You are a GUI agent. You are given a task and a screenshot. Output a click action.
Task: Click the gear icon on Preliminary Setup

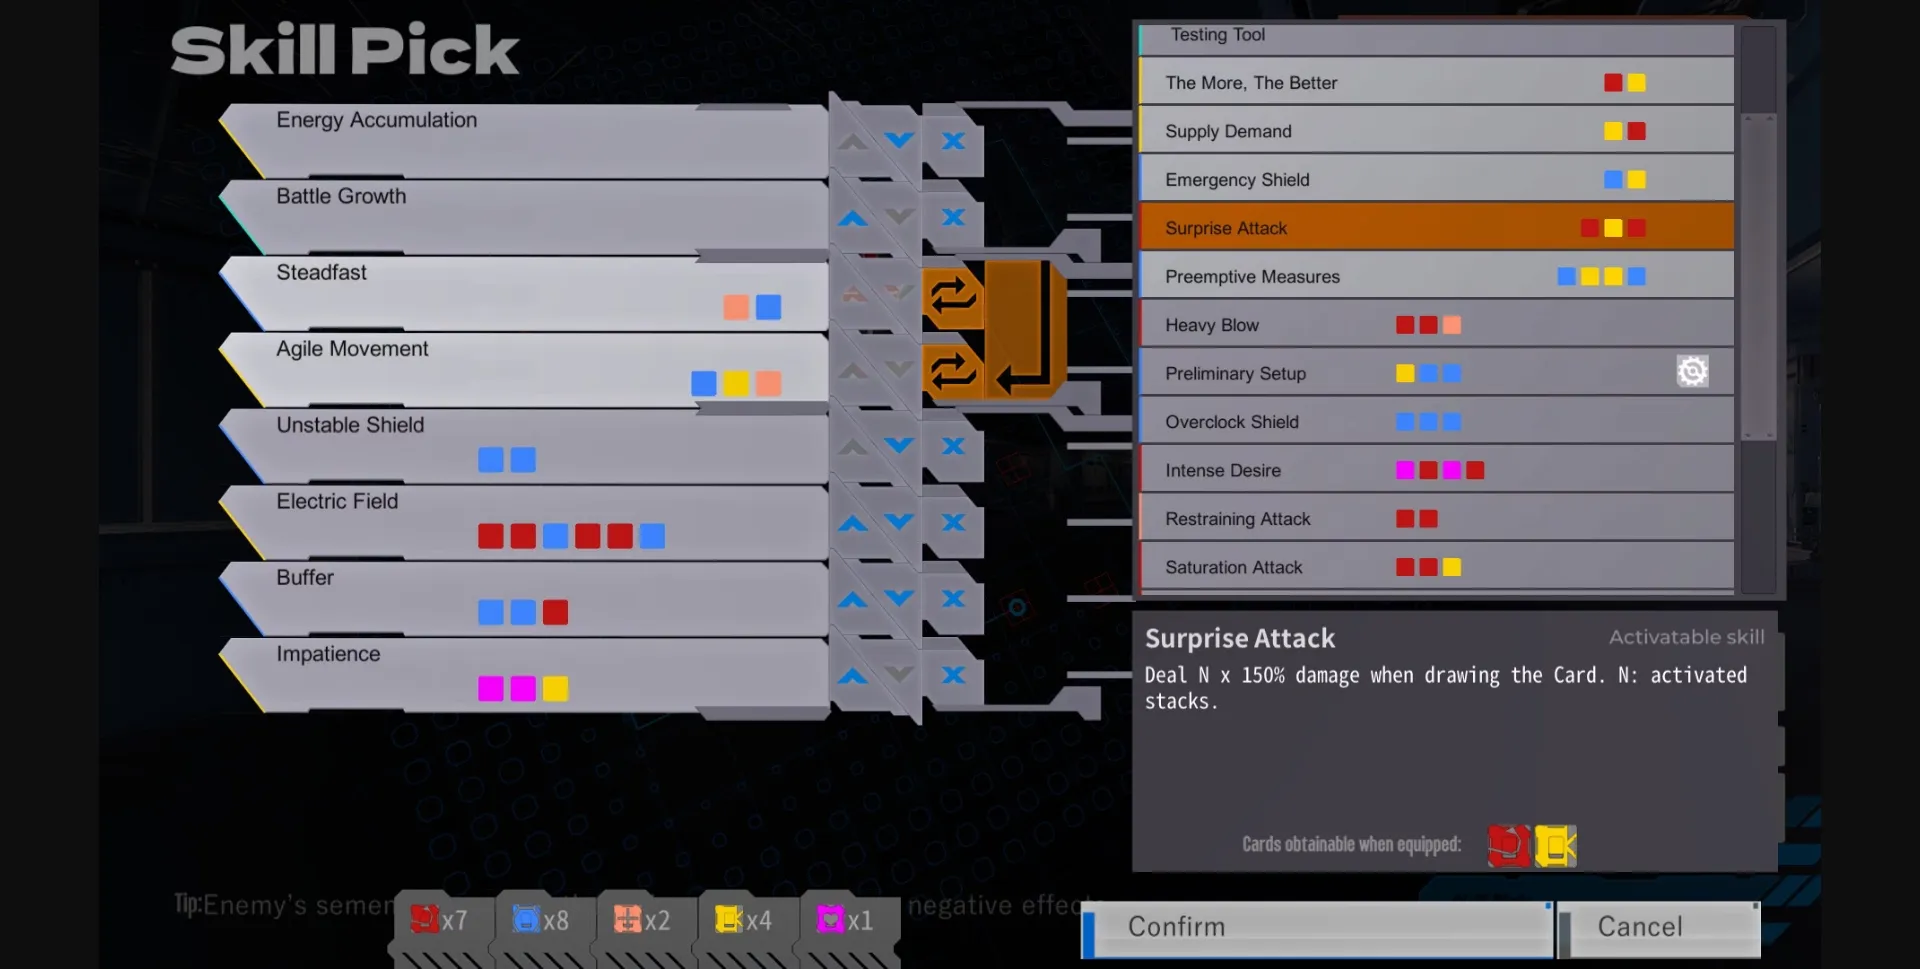1692,371
